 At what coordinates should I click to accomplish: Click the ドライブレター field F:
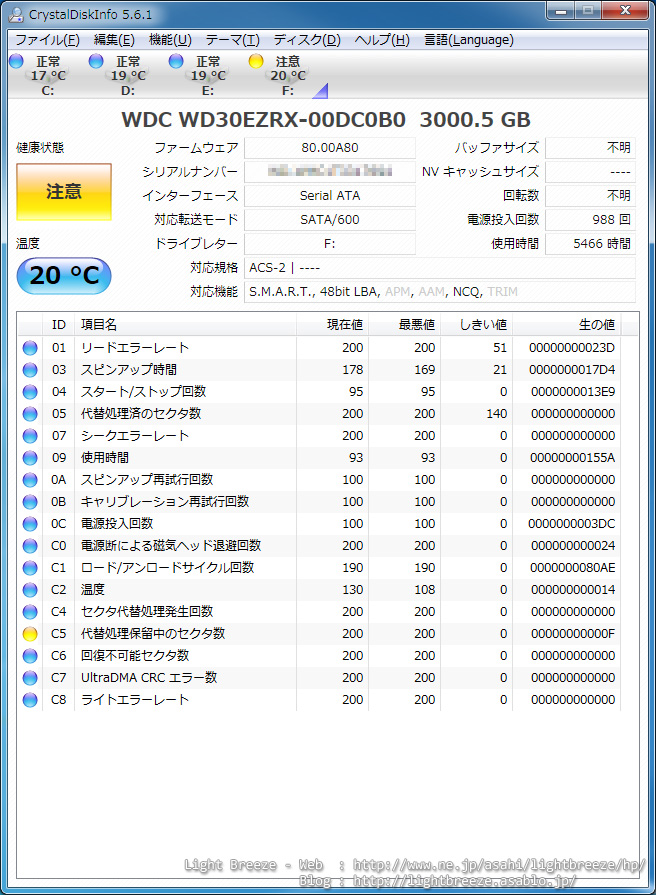[x=330, y=244]
